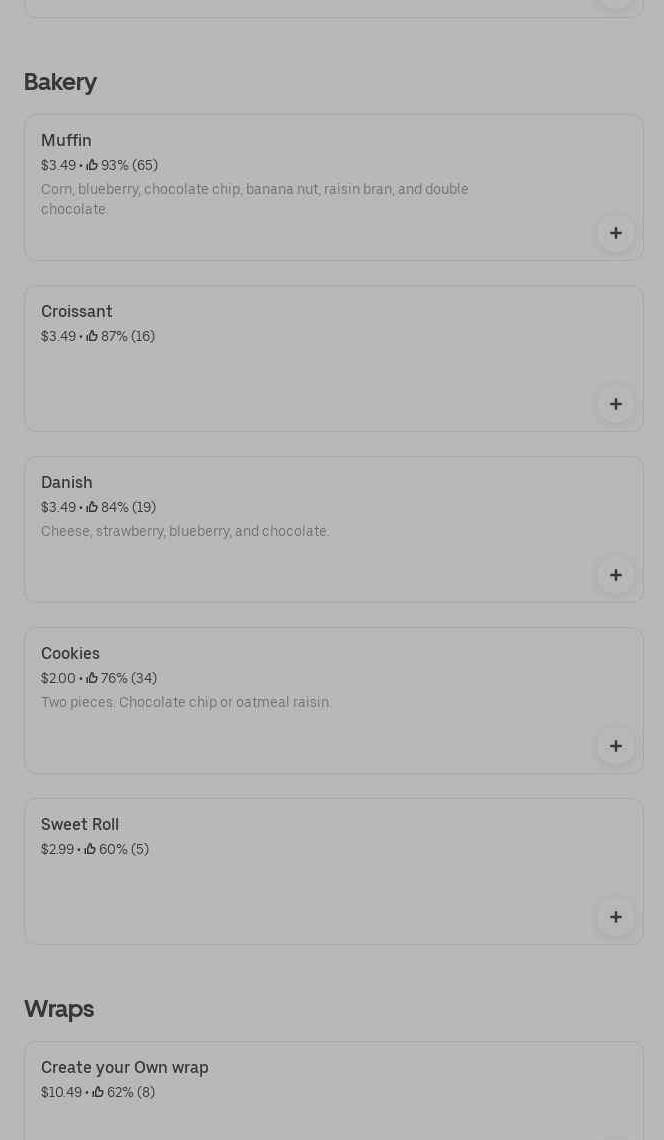Open the Croissant item details
Screen dimensions: 664x1140
[77, 312]
